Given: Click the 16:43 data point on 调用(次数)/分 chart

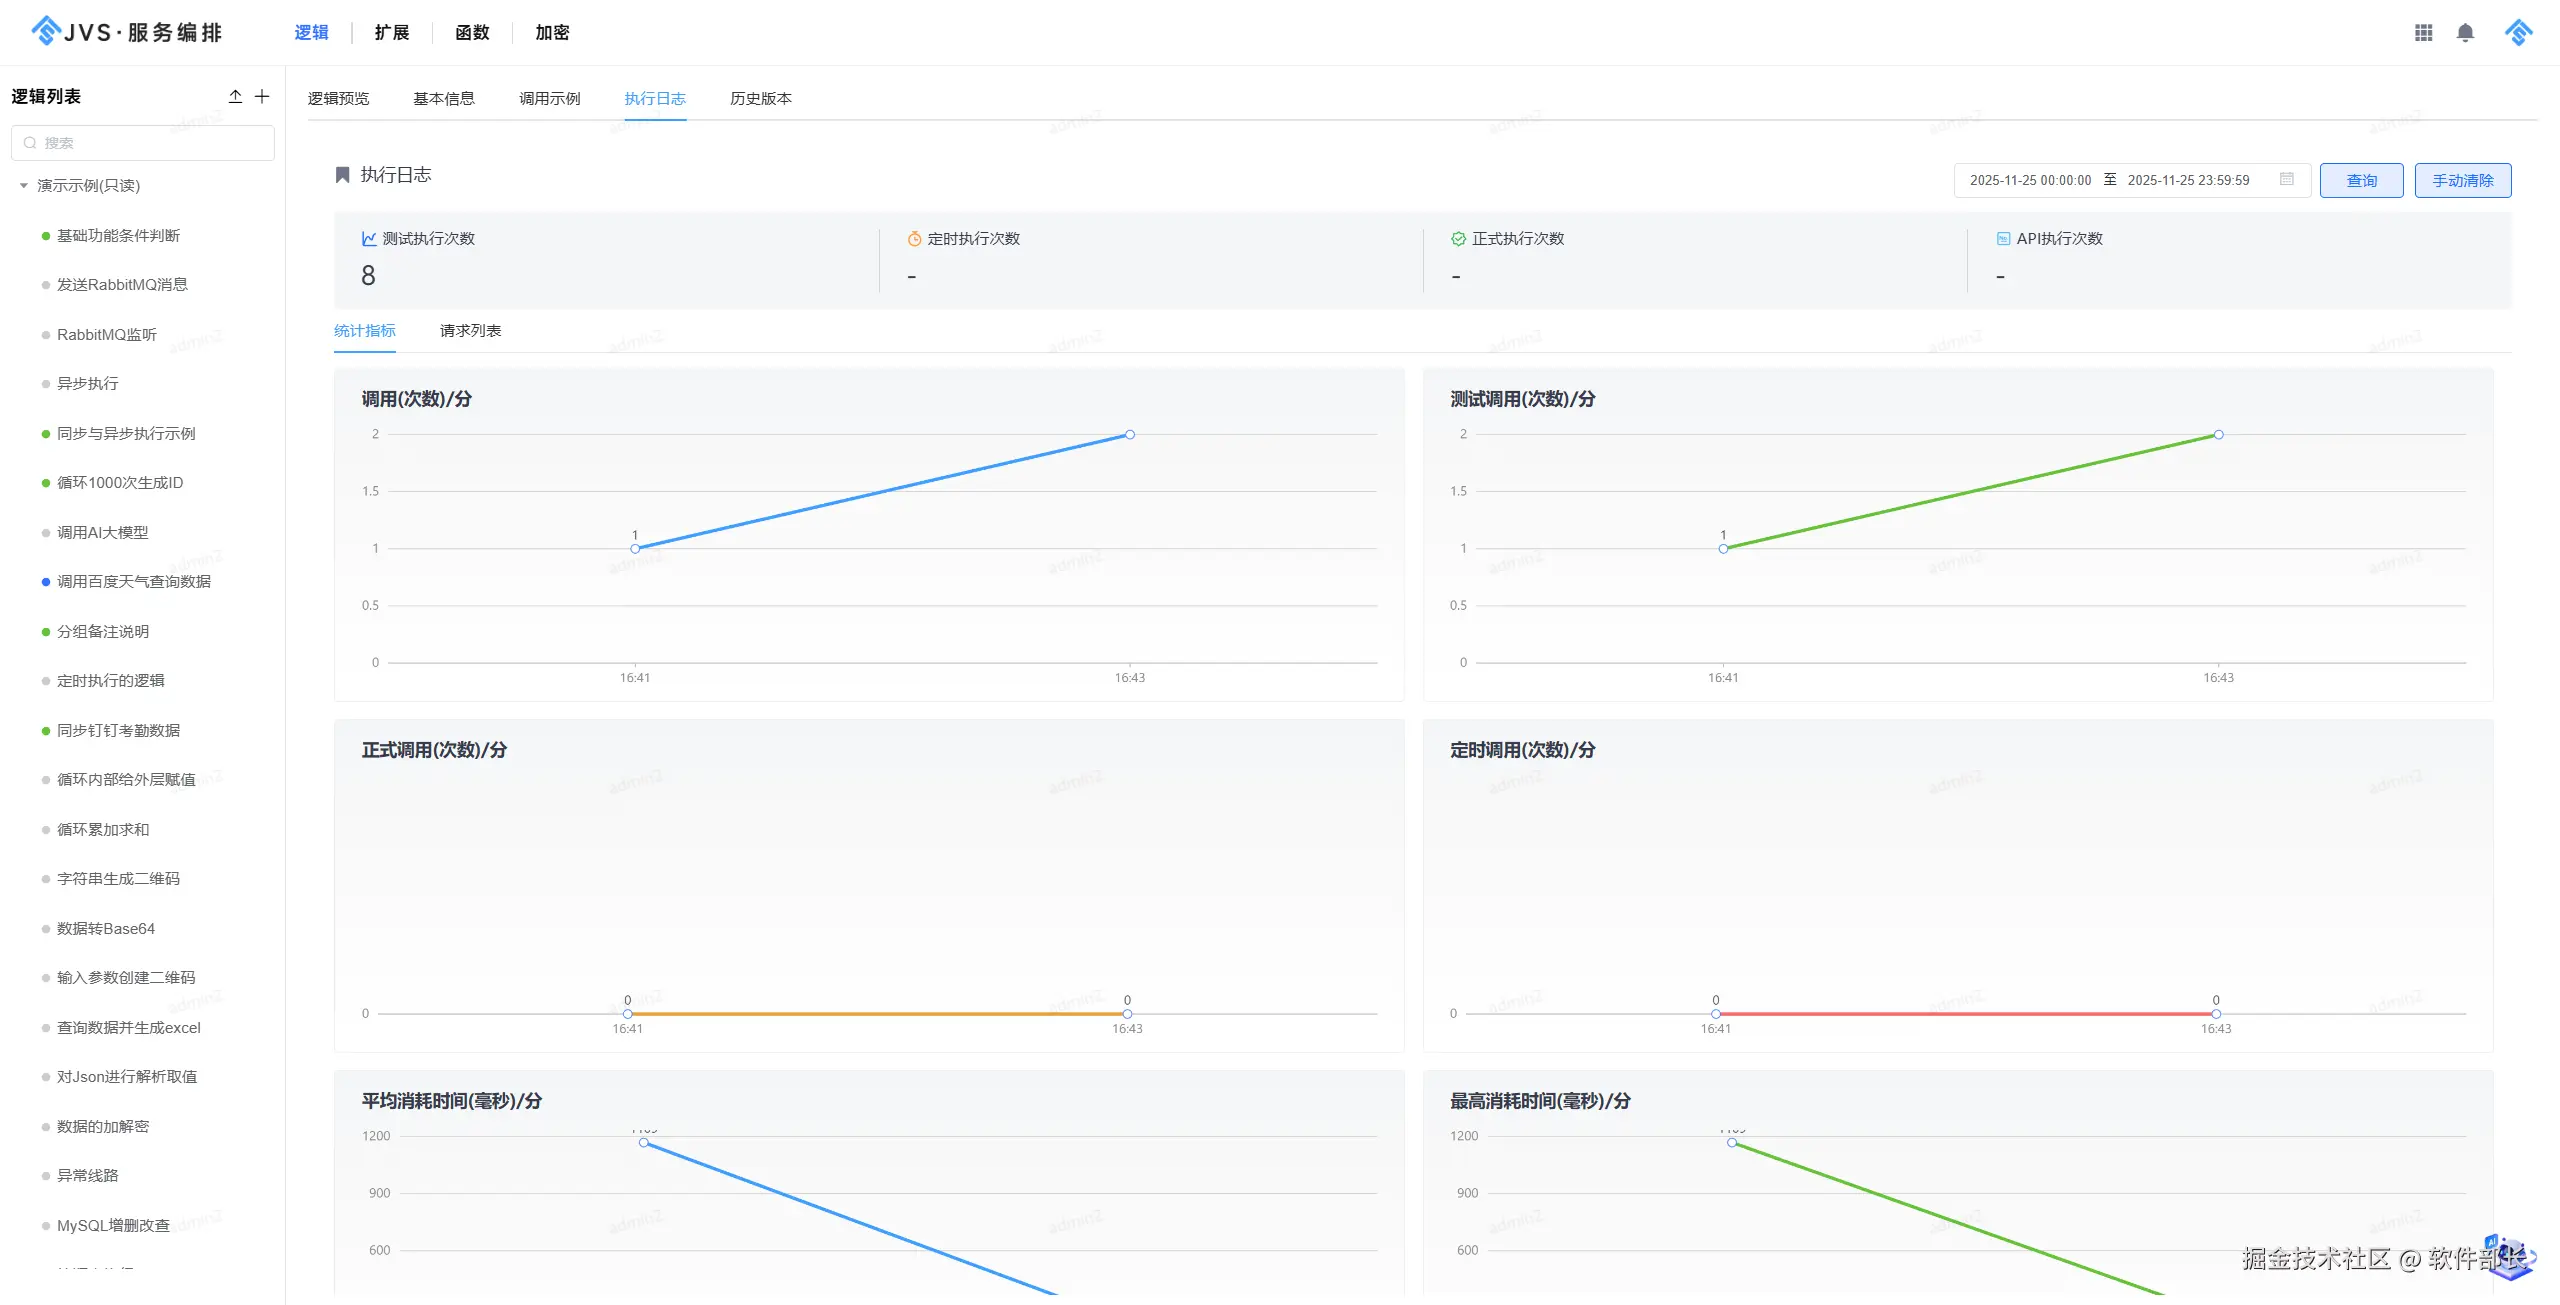Looking at the screenshot, I should click(1129, 435).
